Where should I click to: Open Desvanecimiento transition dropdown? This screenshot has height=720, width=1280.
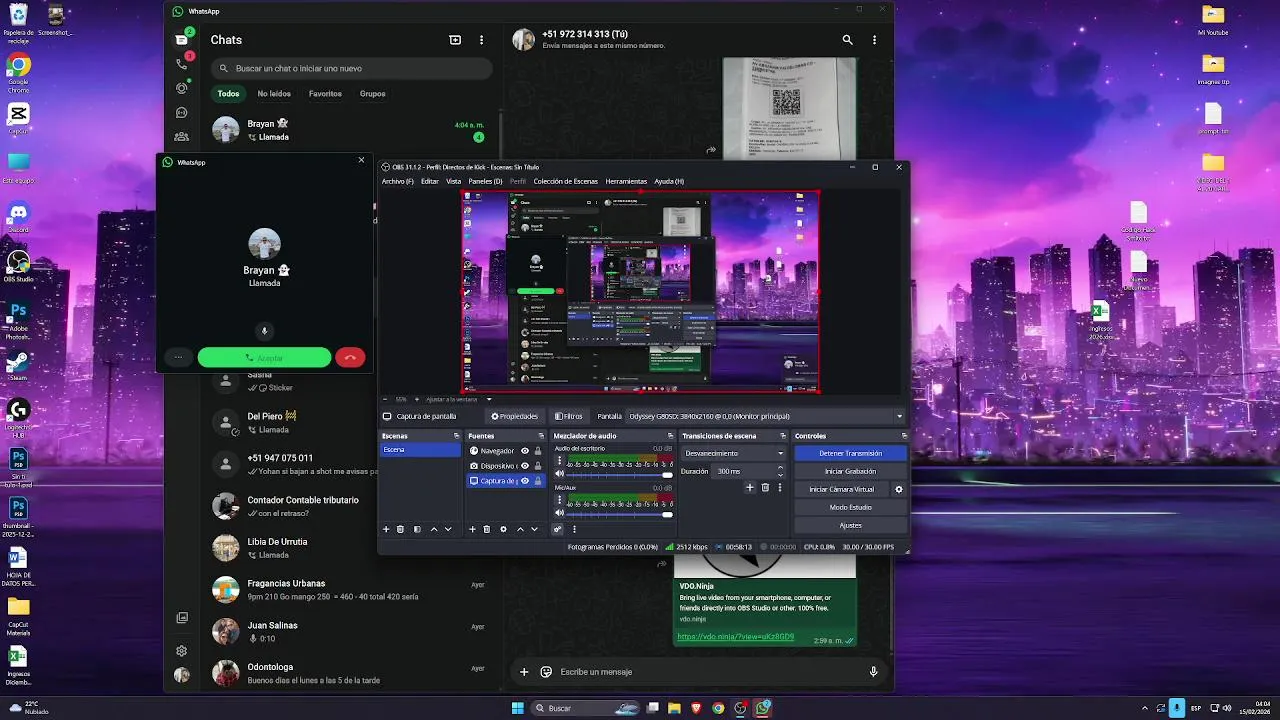click(733, 453)
